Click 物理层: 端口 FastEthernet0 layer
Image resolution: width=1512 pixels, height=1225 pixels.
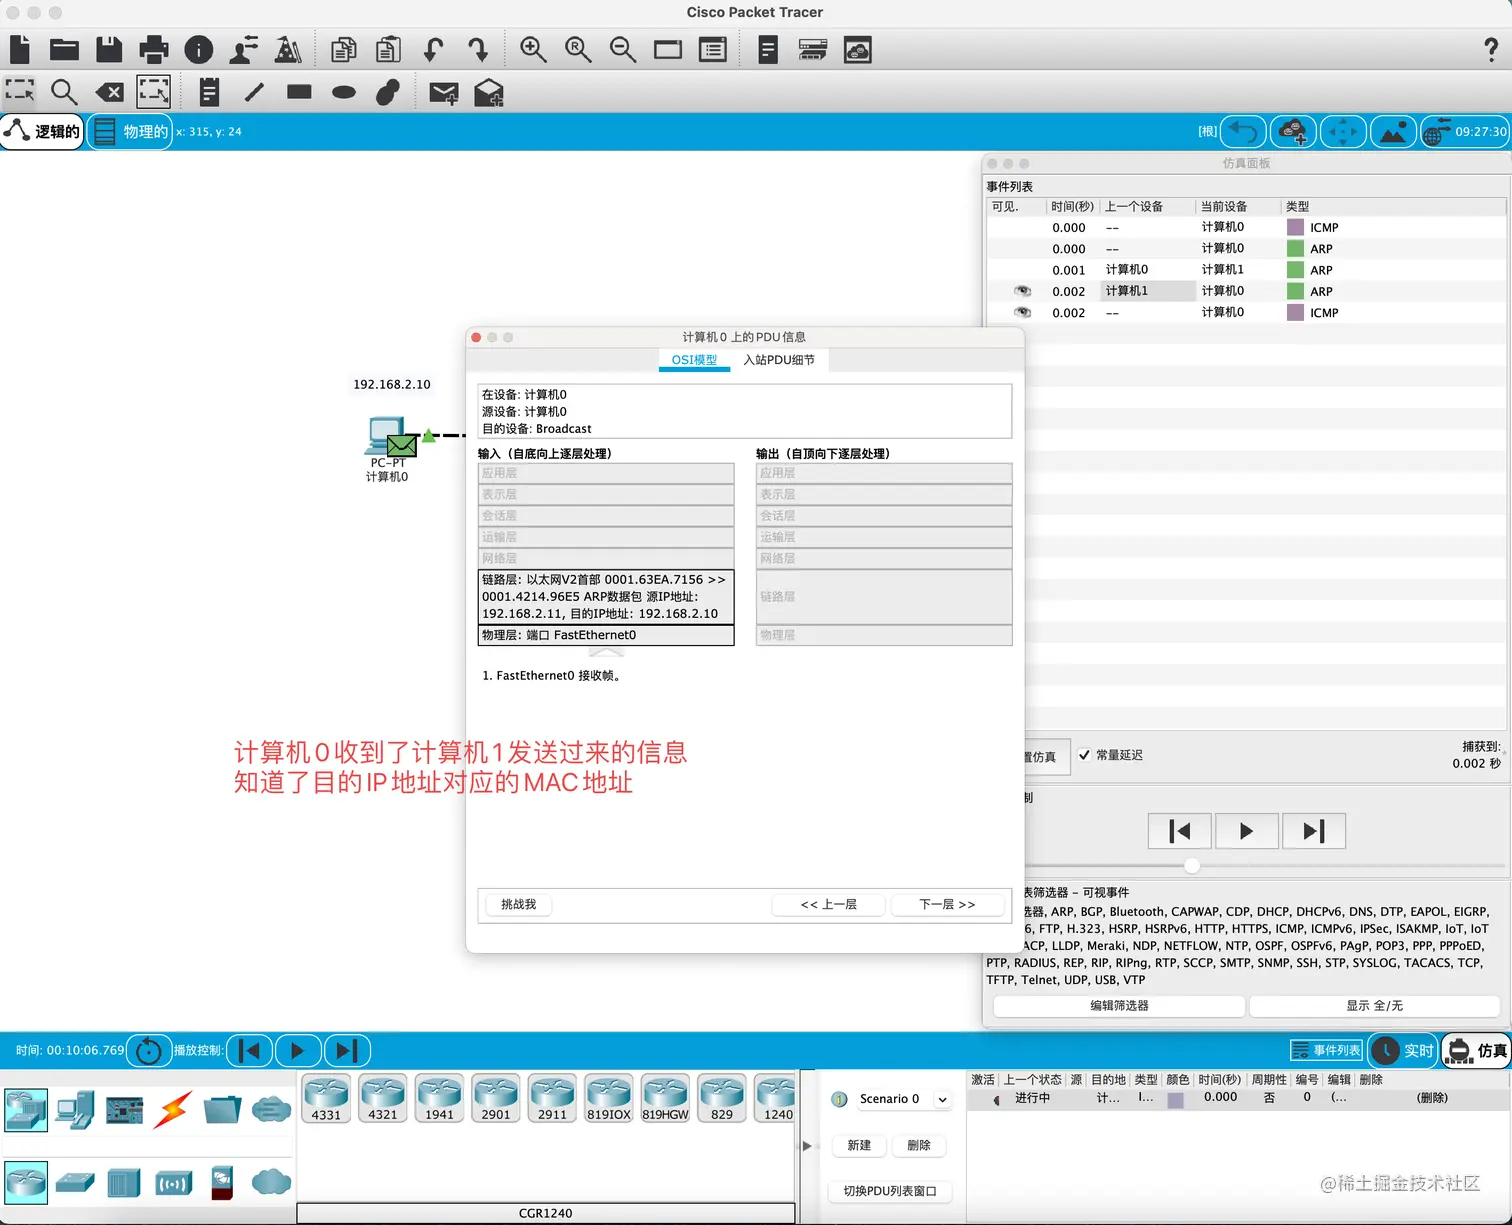606,635
